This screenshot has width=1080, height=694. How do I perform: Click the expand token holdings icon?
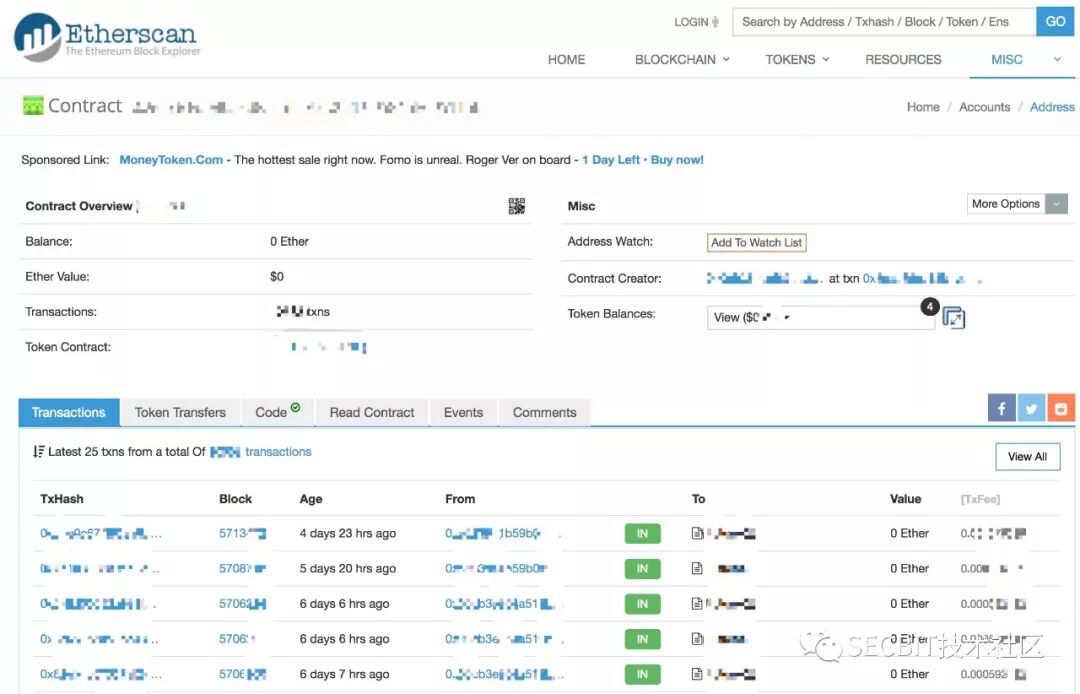pyautogui.click(x=953, y=317)
